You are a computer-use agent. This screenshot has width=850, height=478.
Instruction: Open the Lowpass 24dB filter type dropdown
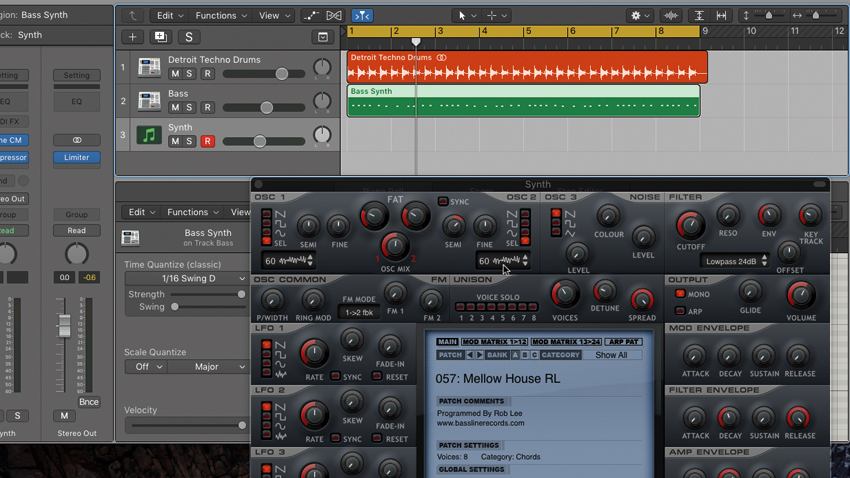tap(735, 261)
